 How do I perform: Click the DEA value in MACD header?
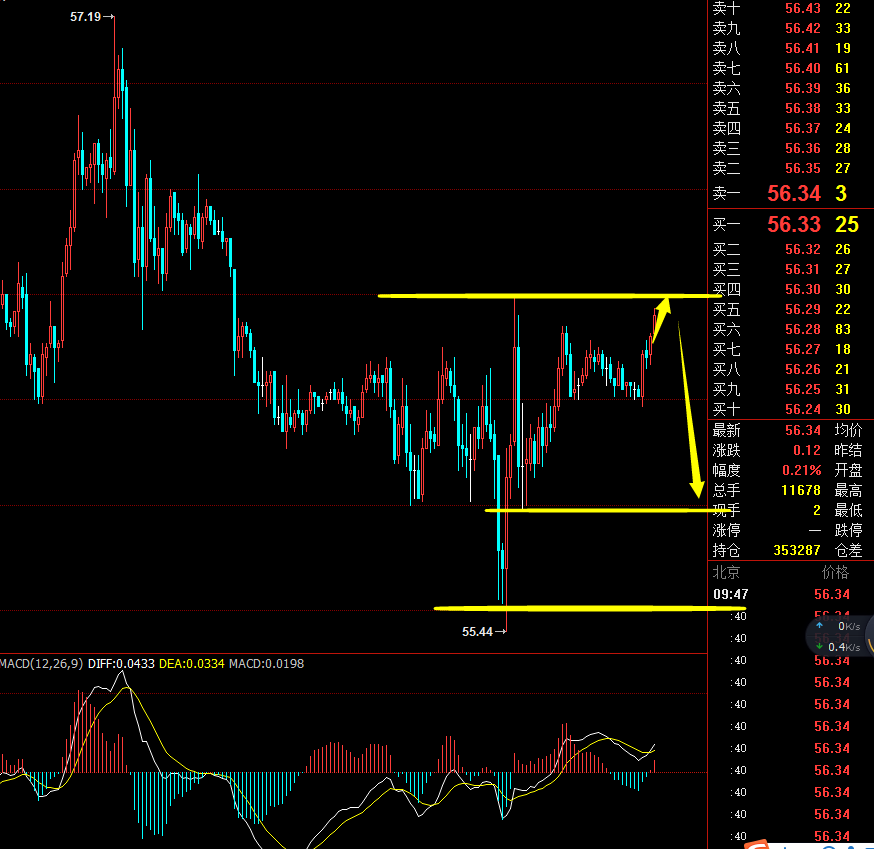[192, 663]
